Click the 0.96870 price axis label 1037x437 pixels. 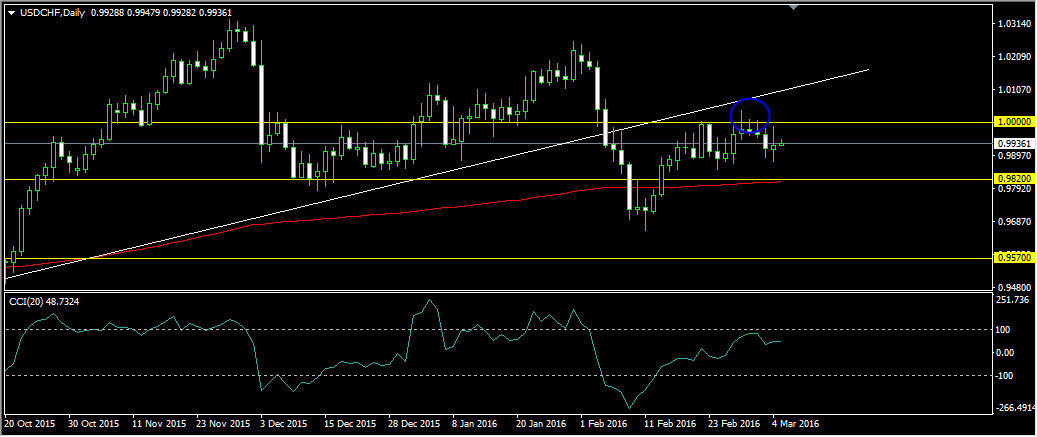(x=1015, y=222)
